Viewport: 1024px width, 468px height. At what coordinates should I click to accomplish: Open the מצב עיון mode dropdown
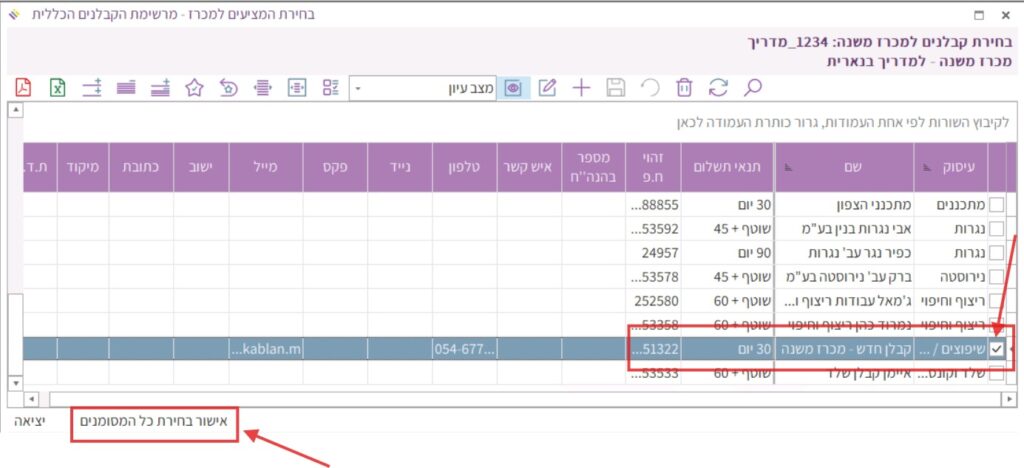pos(359,88)
